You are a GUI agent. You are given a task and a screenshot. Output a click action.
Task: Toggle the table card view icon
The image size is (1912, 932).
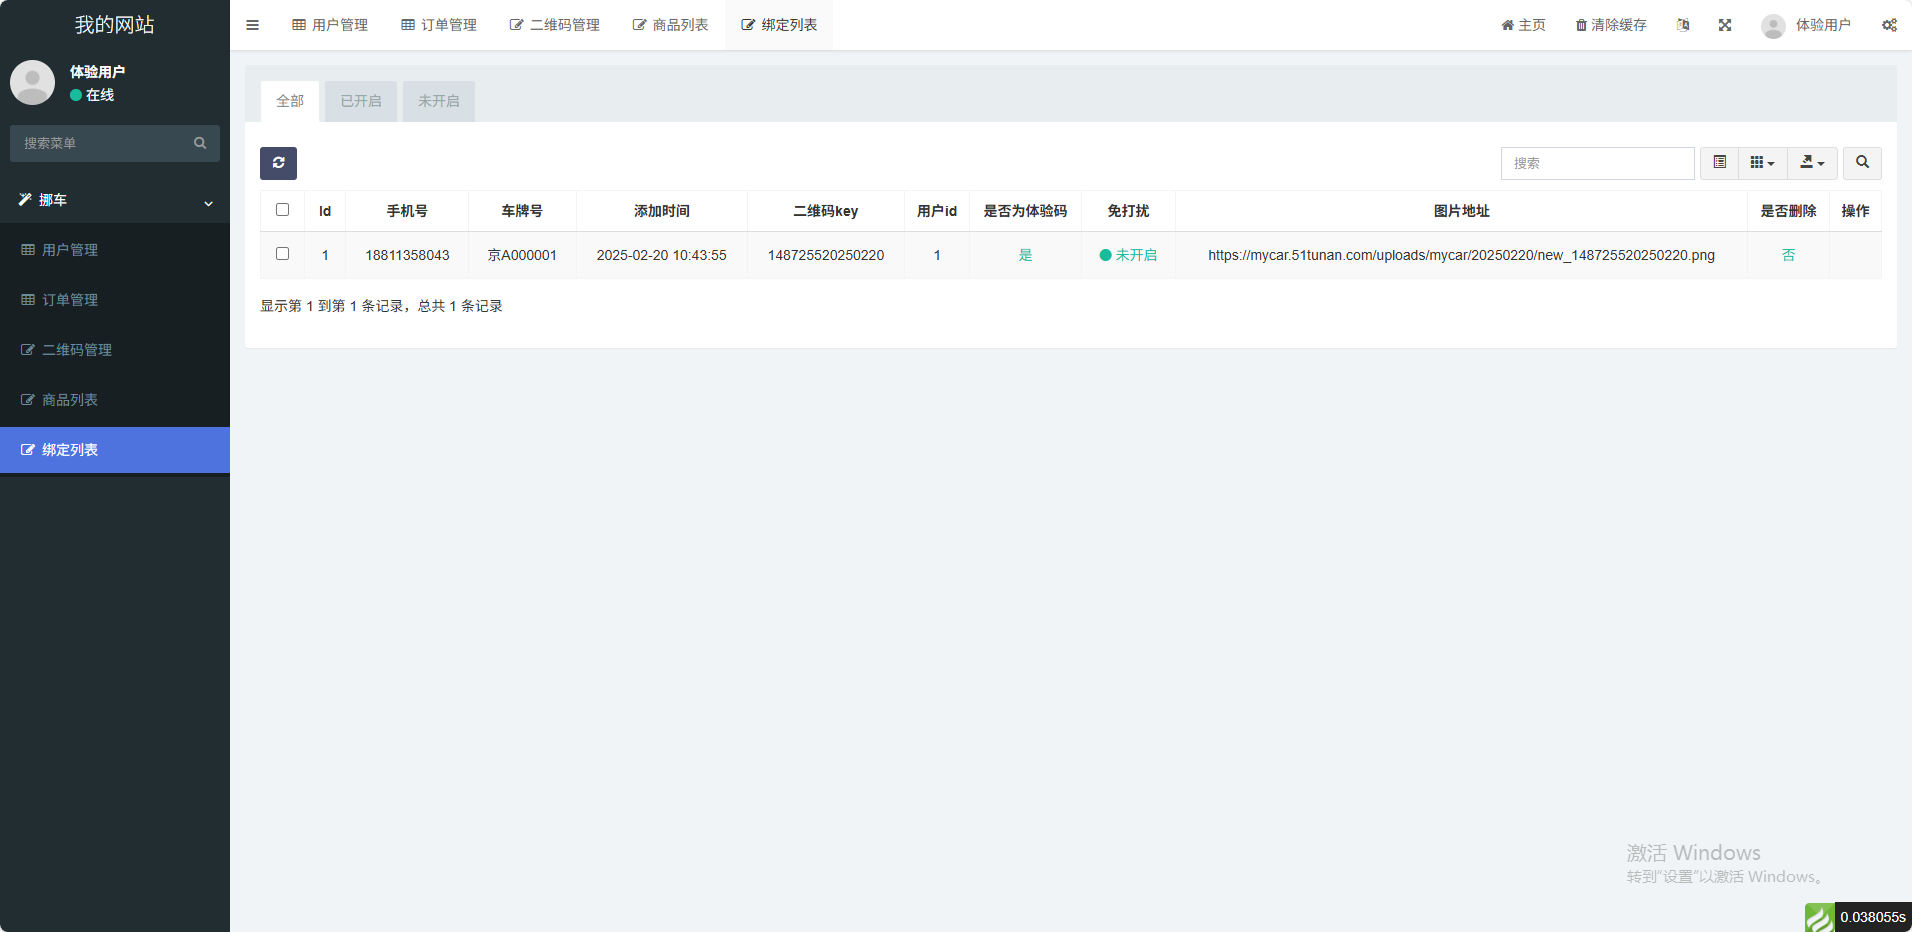[x=1719, y=163]
